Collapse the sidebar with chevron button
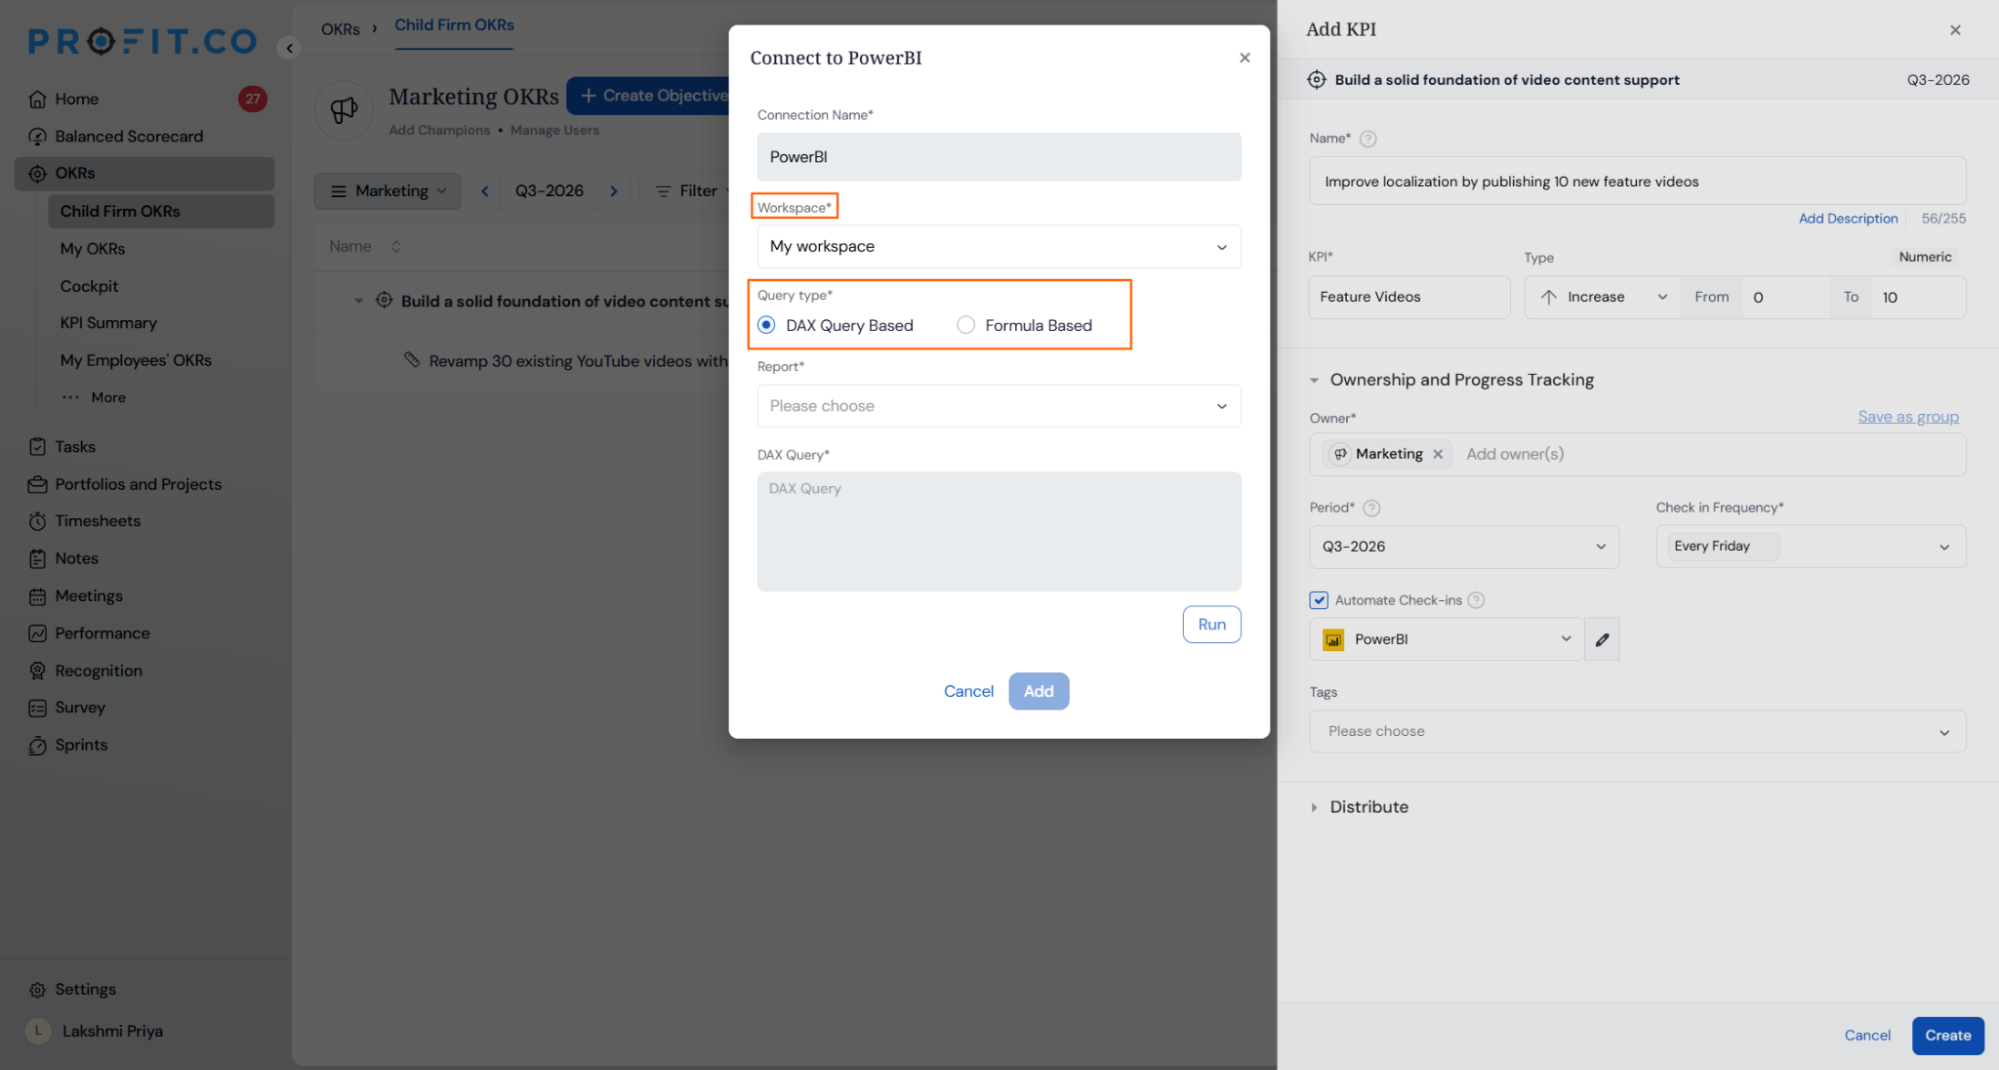 click(289, 47)
